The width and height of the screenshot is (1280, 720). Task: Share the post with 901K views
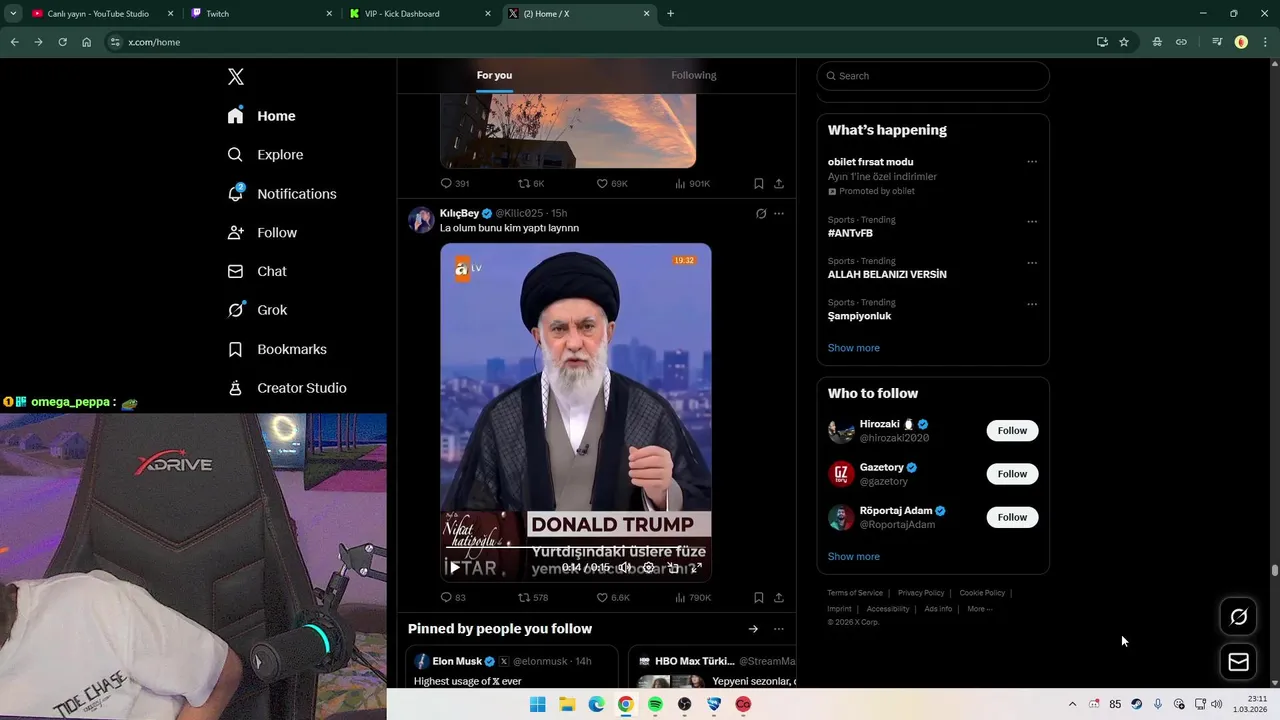(779, 184)
